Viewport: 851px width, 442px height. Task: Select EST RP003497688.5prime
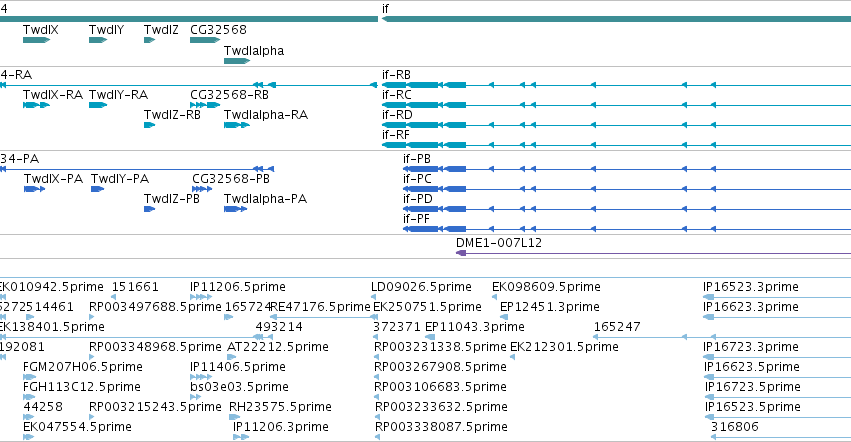(x=94, y=317)
